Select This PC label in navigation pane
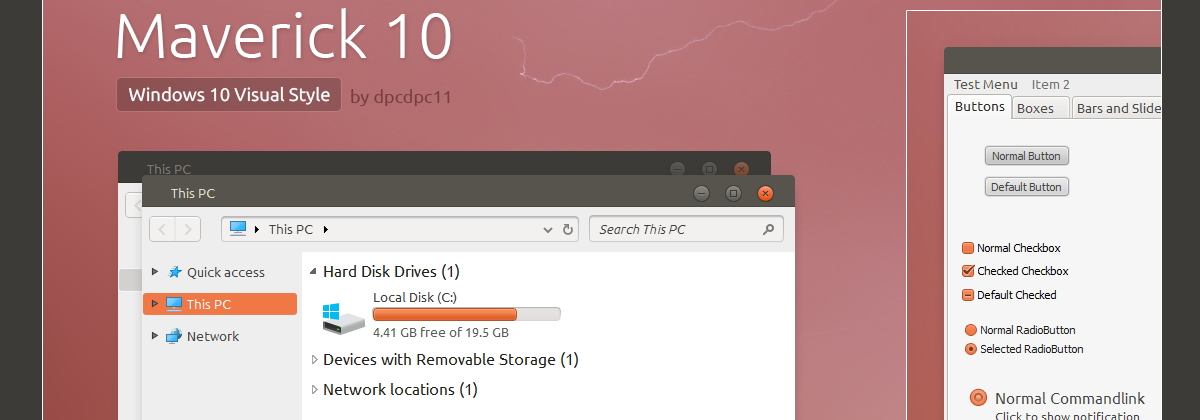Viewport: 1200px width, 420px height. pyautogui.click(x=209, y=304)
